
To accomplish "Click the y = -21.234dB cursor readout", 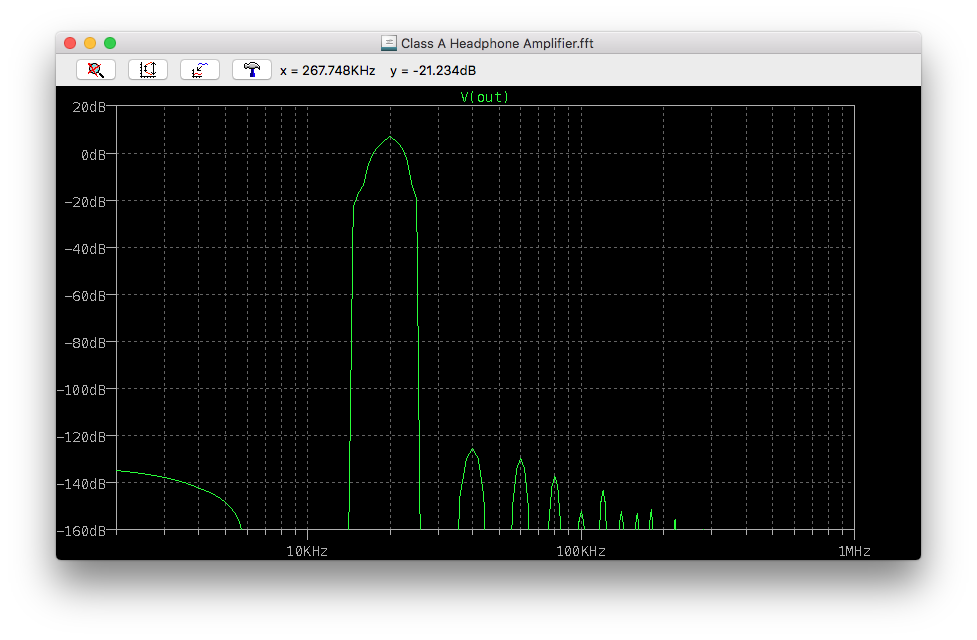I will (x=433, y=70).
